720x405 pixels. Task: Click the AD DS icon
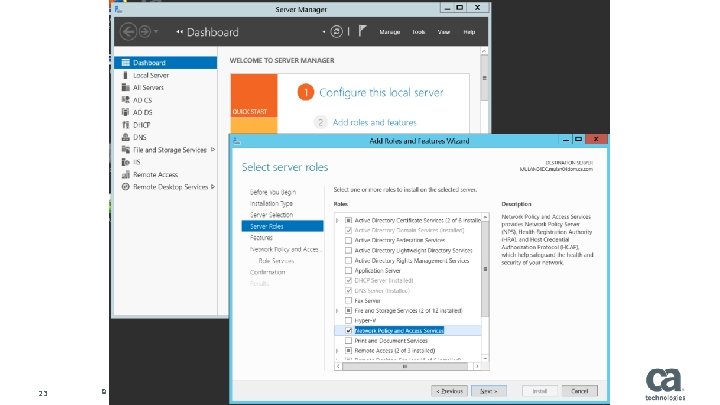pos(125,112)
